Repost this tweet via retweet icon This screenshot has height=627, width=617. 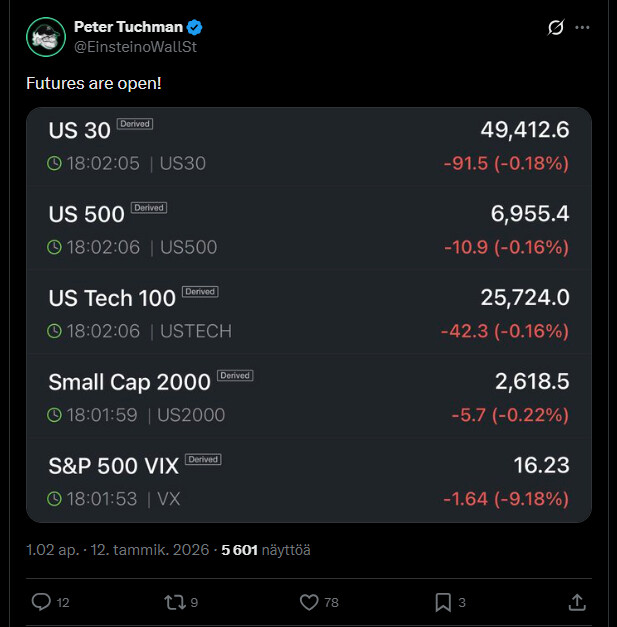click(176, 602)
